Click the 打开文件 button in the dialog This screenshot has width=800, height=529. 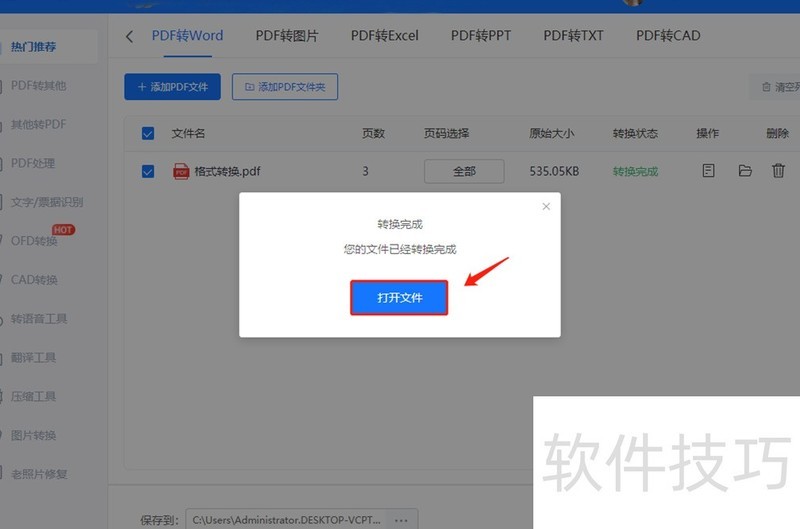[399, 297]
